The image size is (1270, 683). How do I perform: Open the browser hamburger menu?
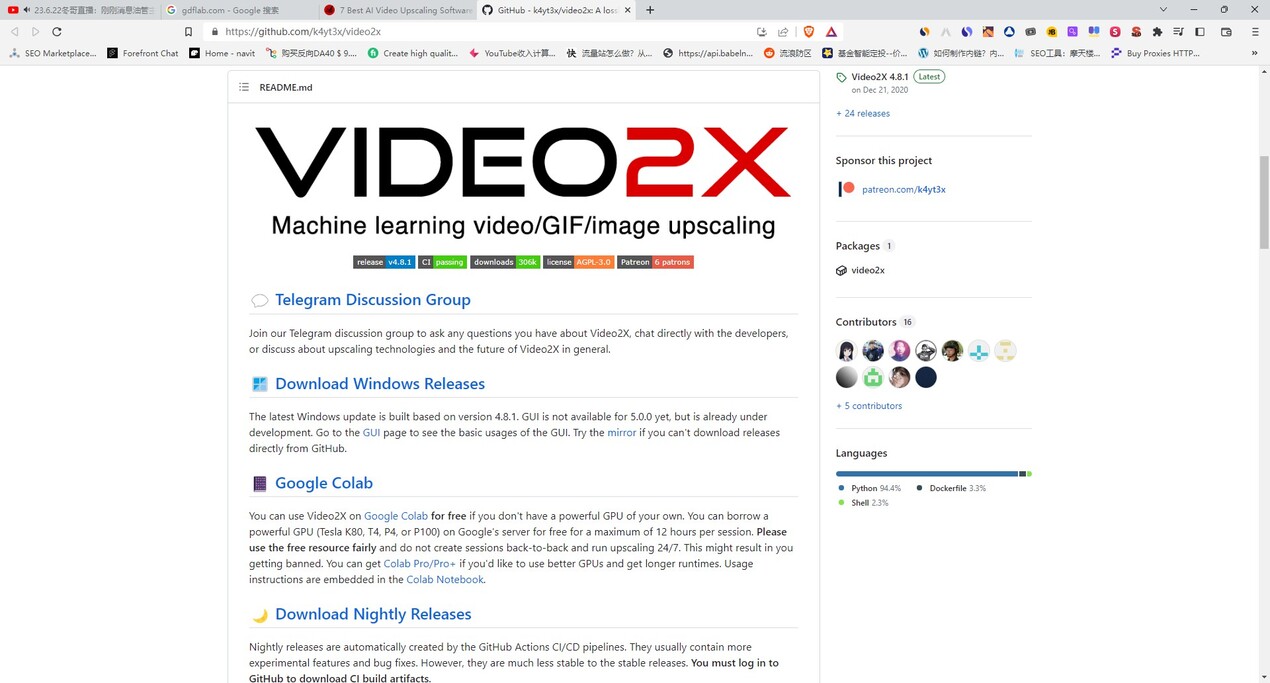point(1254,31)
